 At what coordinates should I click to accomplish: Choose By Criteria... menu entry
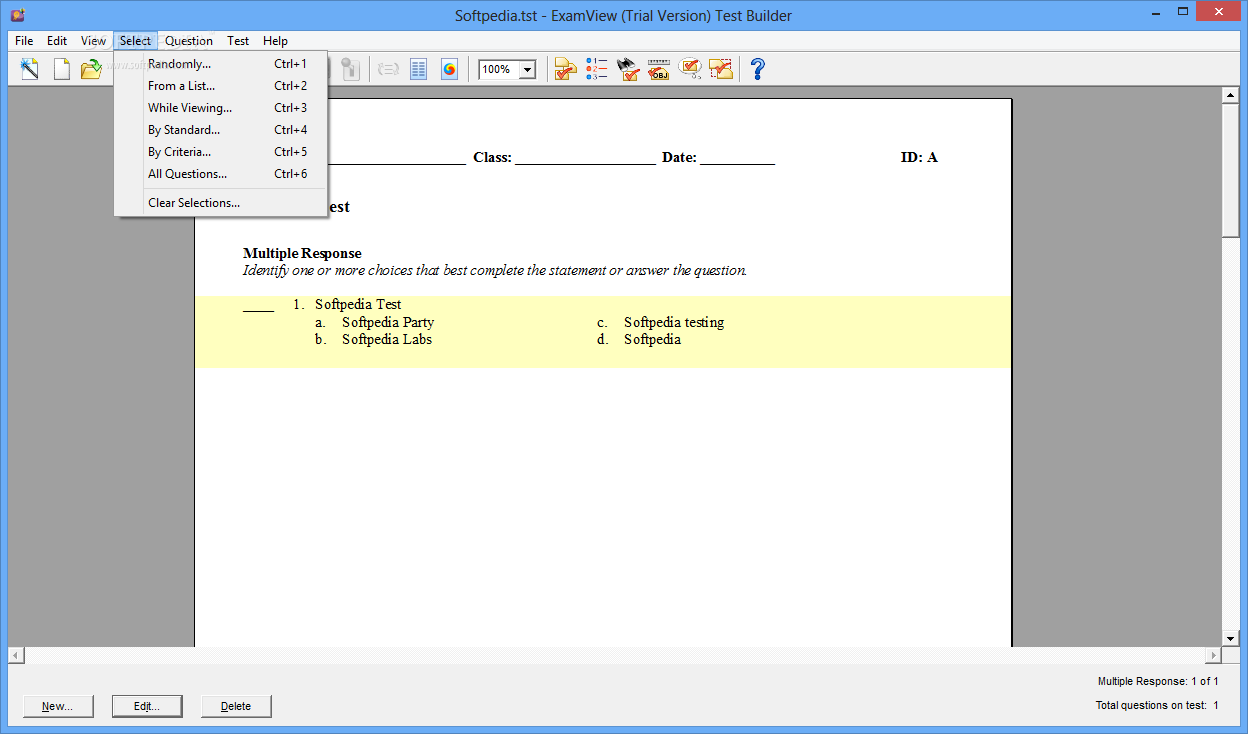pyautogui.click(x=221, y=152)
